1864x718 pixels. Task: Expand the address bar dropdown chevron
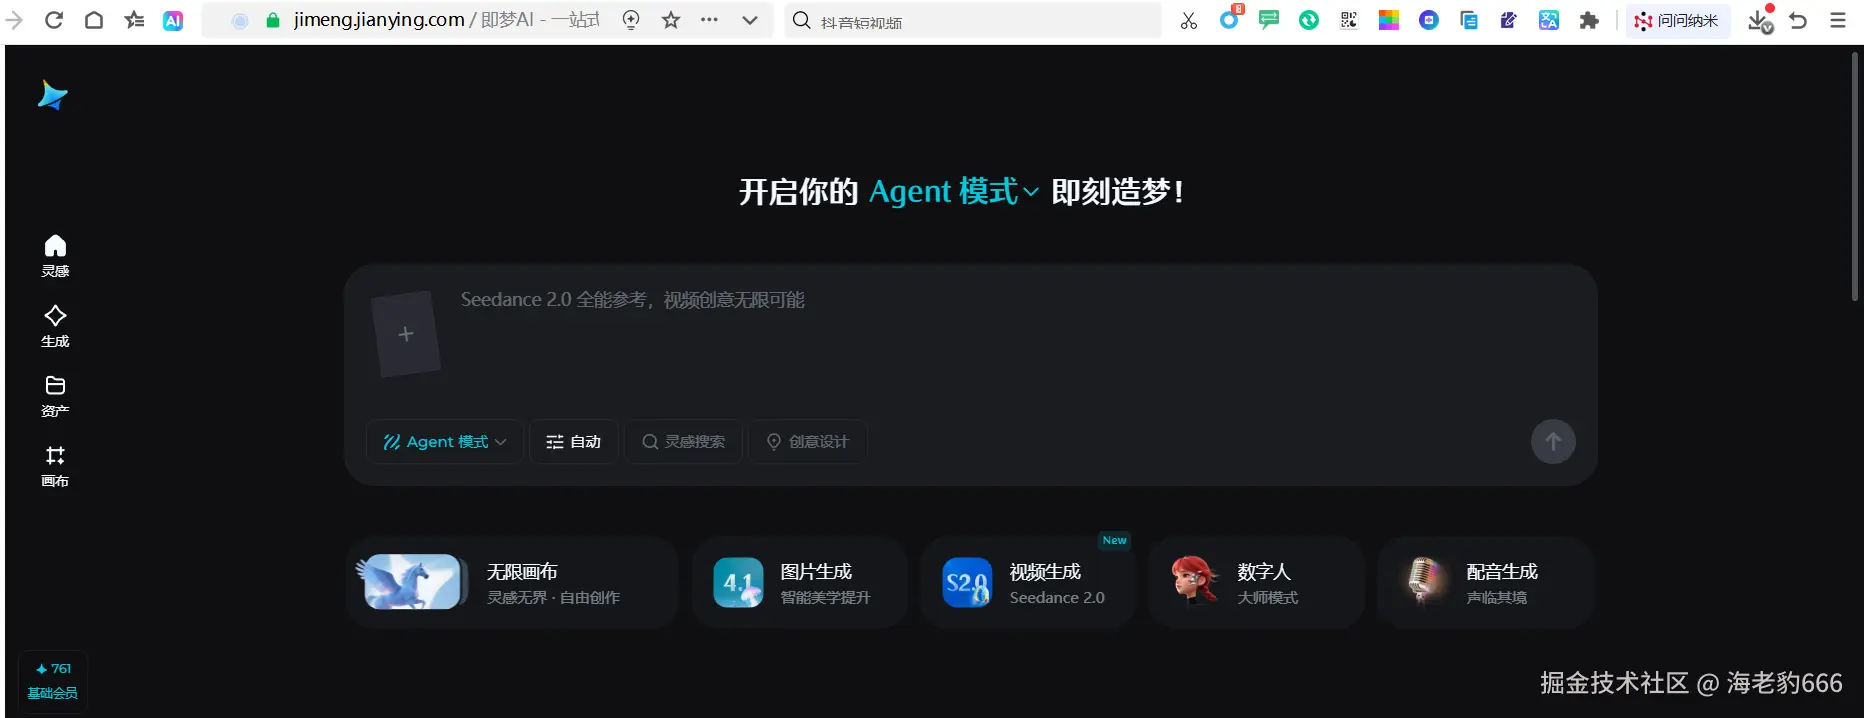coord(749,20)
